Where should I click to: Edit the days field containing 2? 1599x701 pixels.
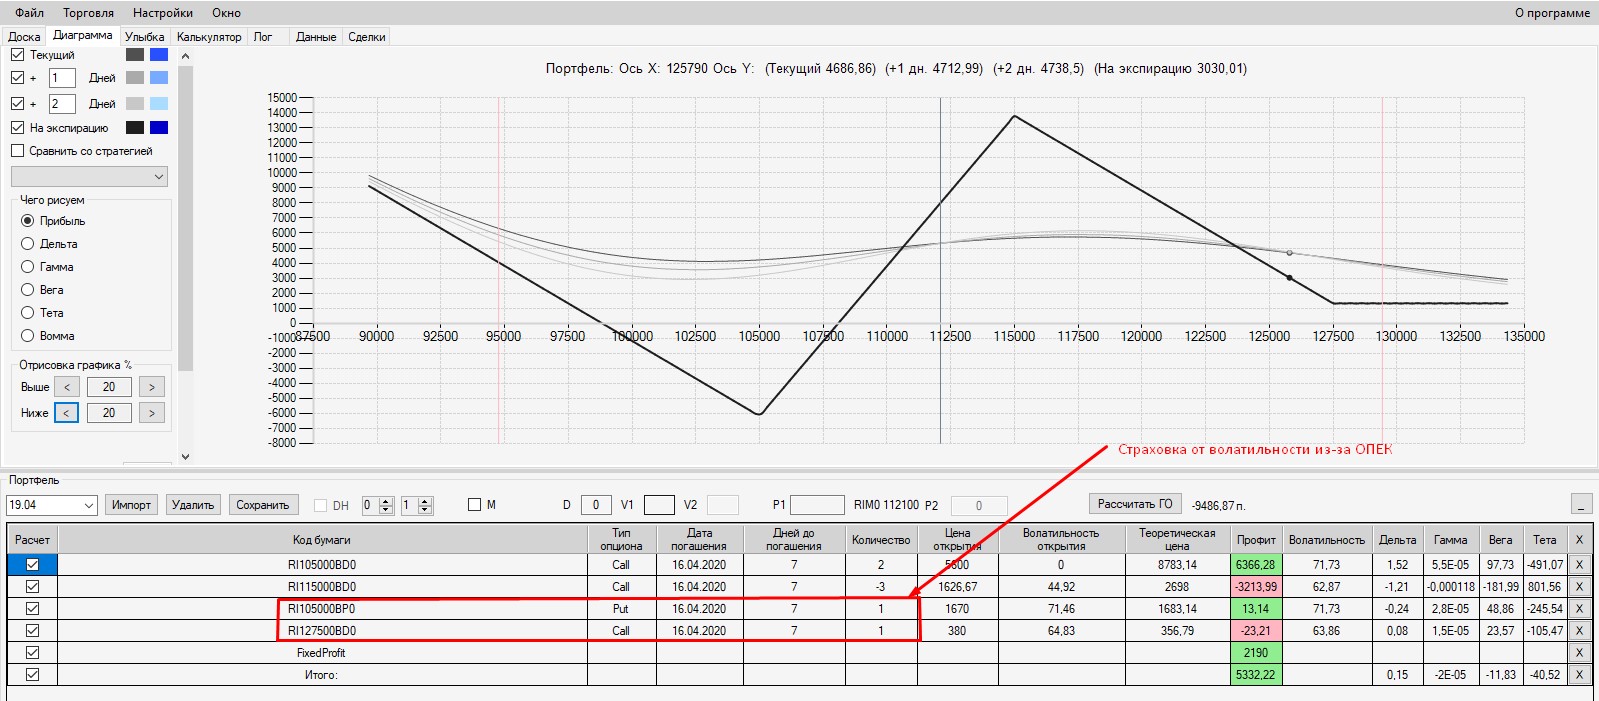(x=62, y=104)
